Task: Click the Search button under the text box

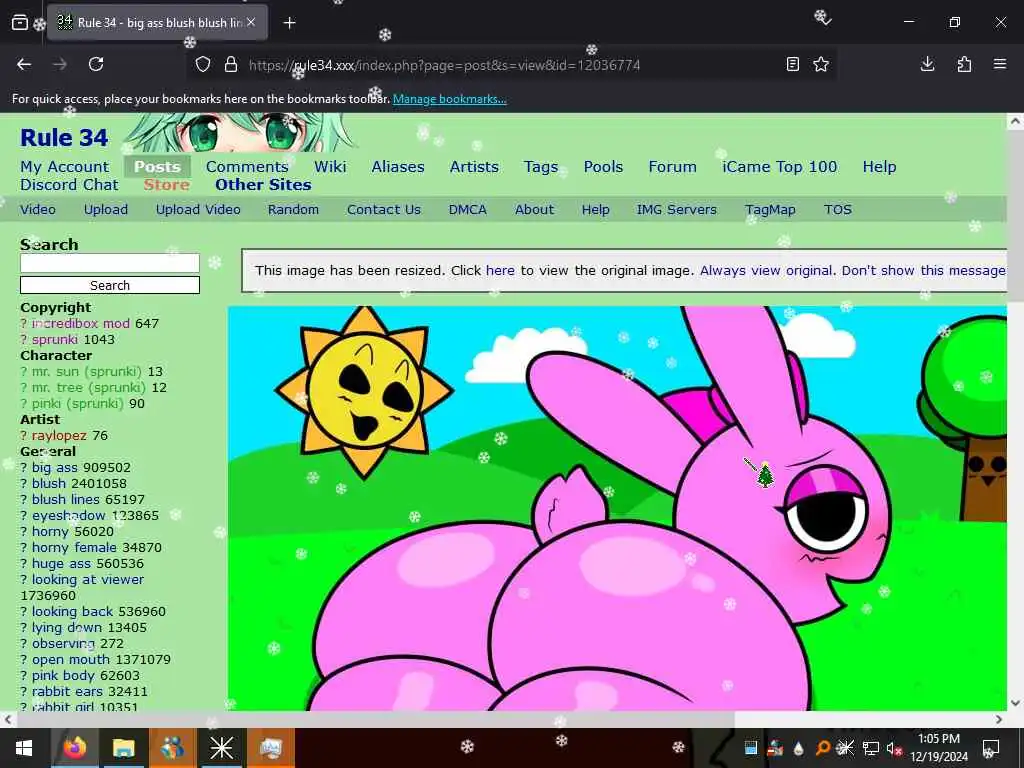Action: [x=110, y=285]
